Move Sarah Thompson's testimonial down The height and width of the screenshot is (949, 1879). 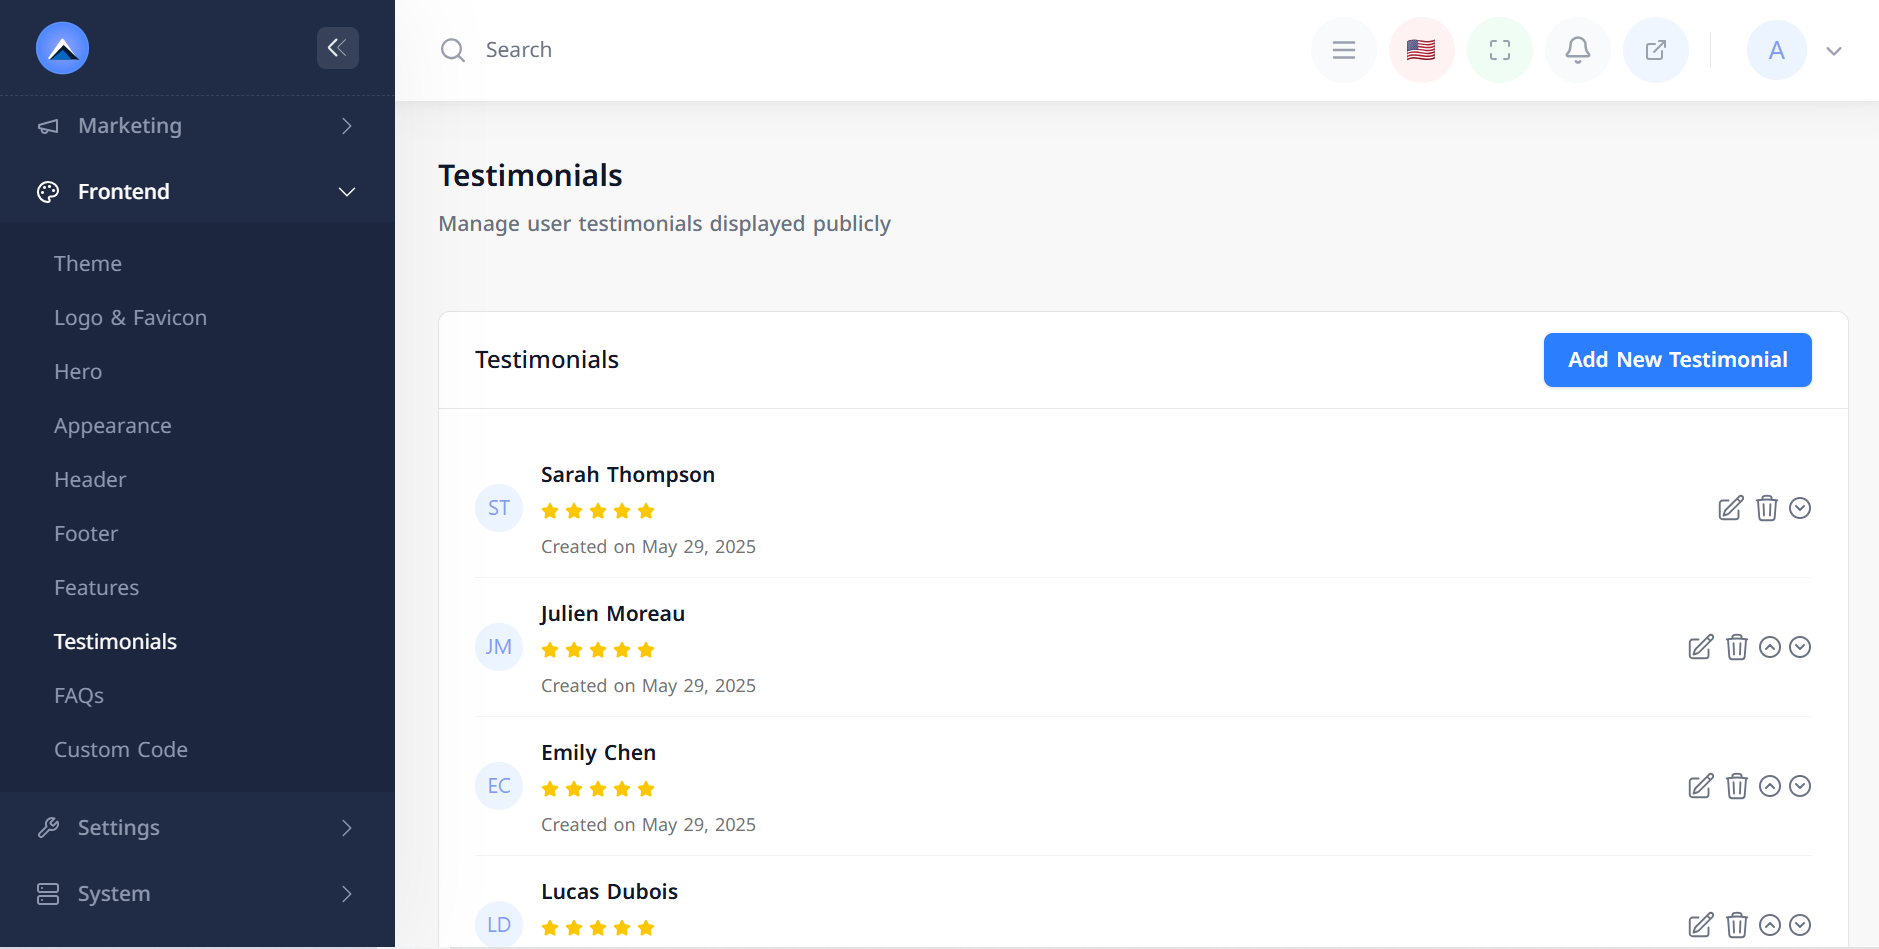click(1800, 508)
